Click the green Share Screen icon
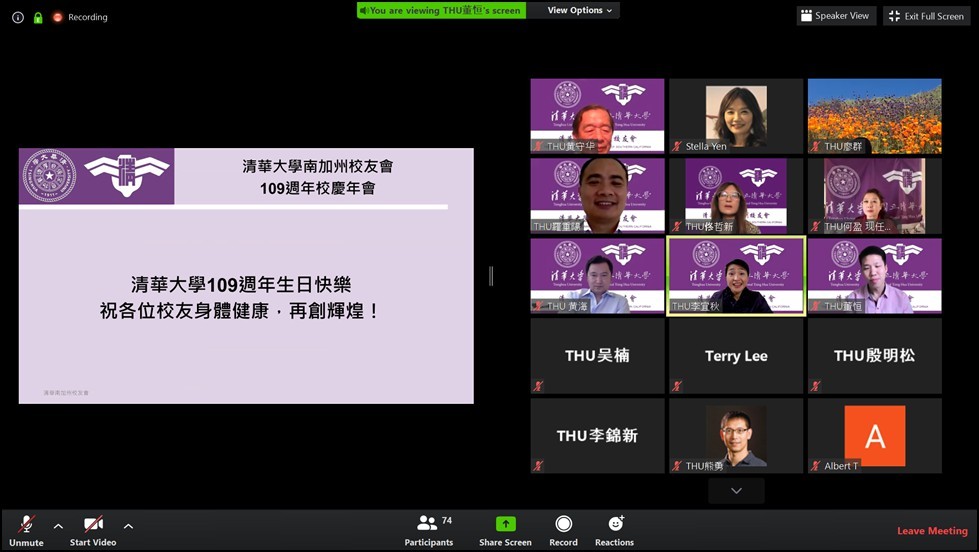Screen dimensions: 979x552 pos(505,524)
